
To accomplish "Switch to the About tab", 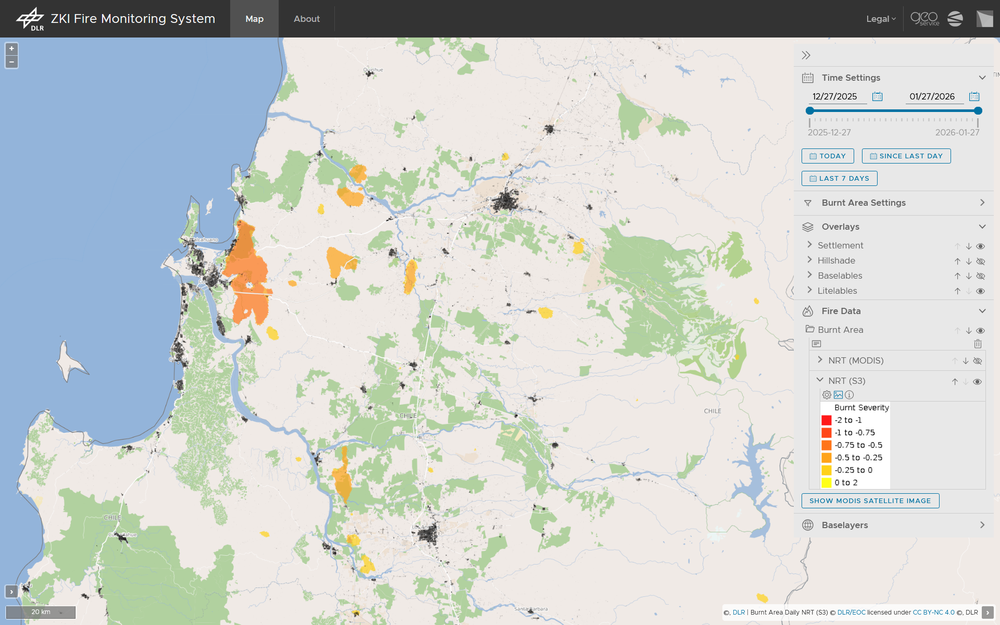I will (x=307, y=19).
